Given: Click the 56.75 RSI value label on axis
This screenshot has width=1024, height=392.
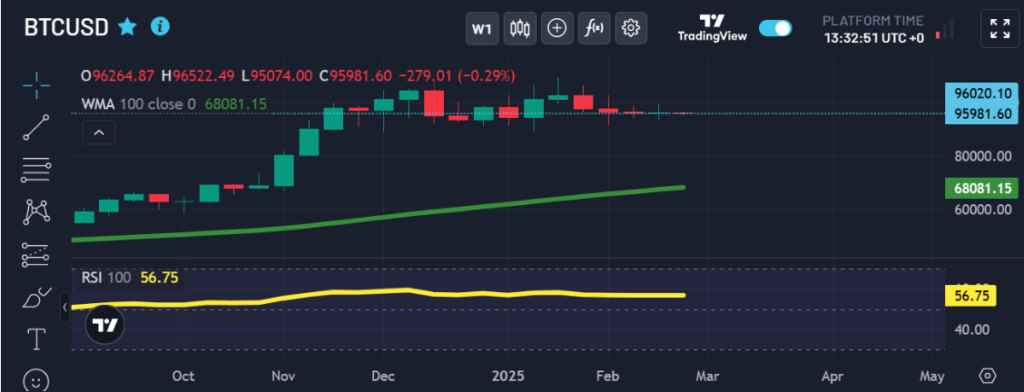Looking at the screenshot, I should (x=969, y=296).
